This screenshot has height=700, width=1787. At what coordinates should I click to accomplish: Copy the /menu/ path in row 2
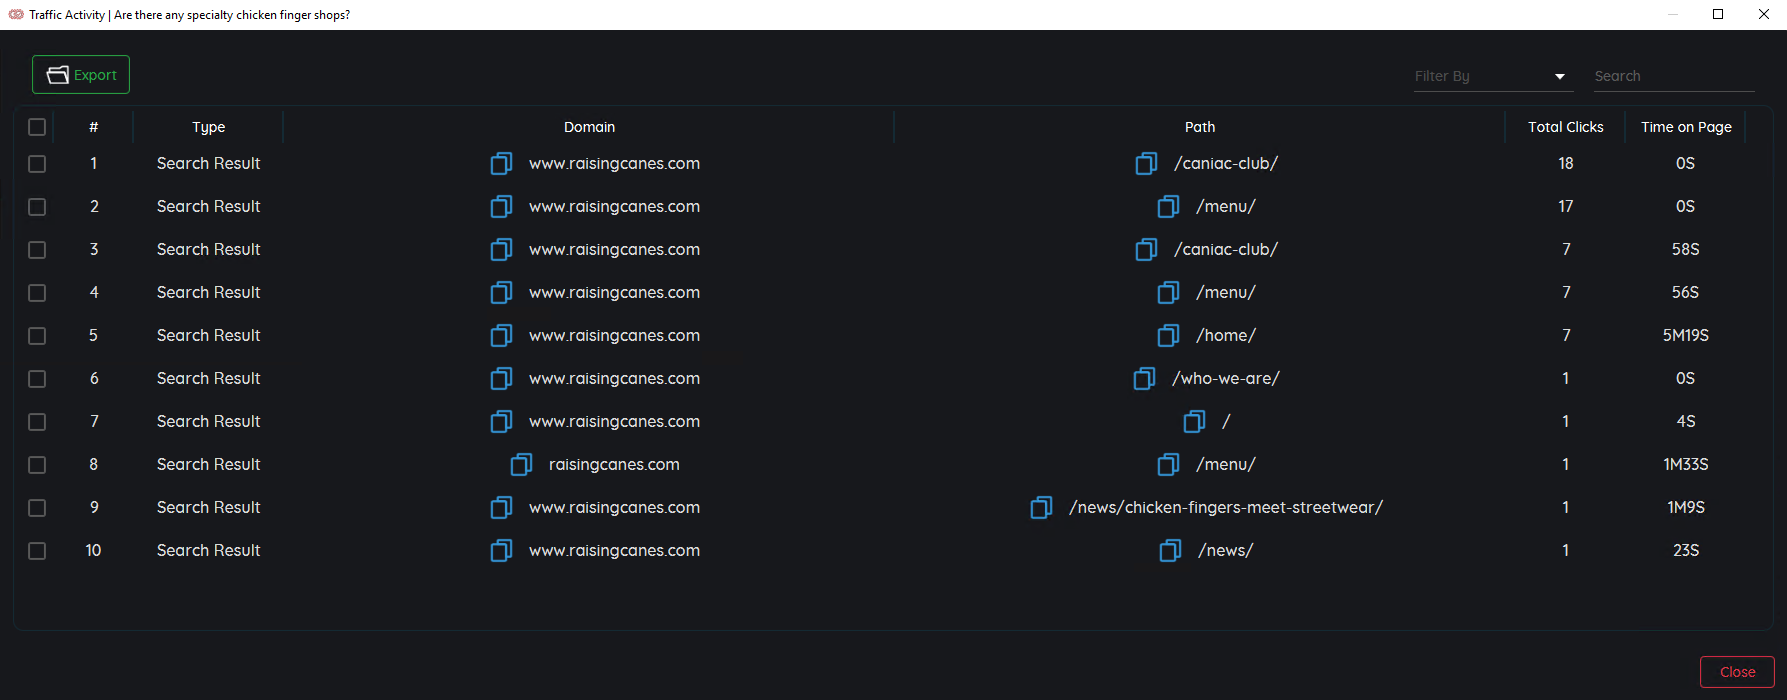[x=1168, y=206]
